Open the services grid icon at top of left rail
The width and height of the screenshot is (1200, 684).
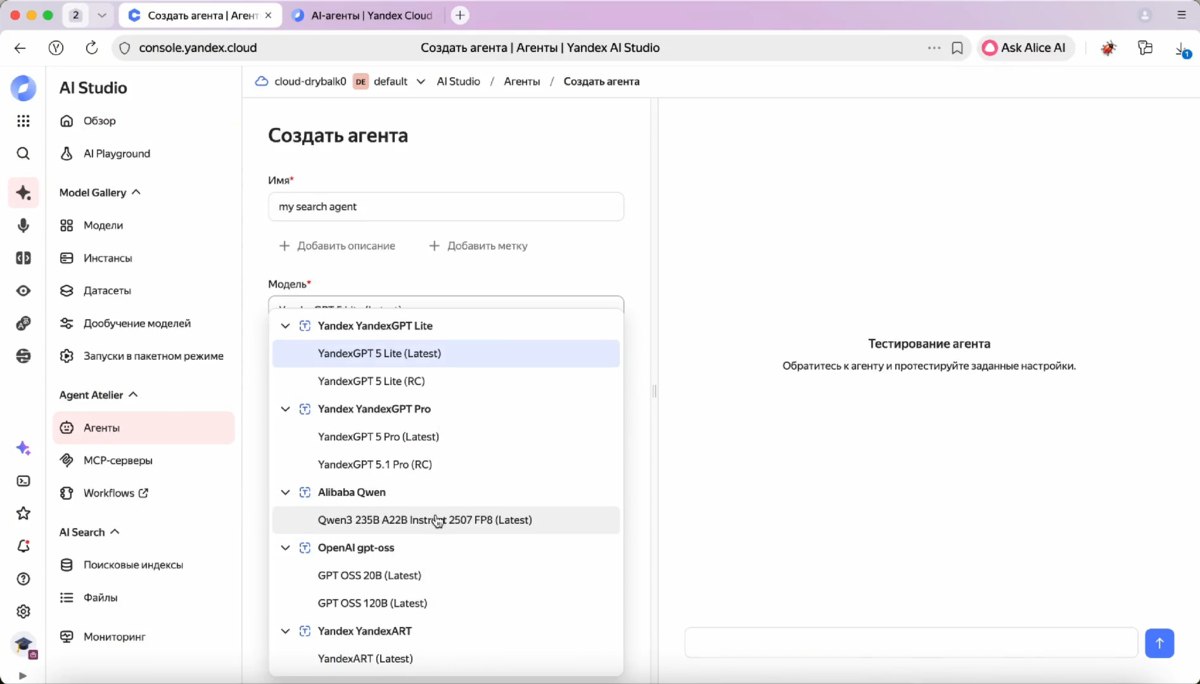[24, 120]
